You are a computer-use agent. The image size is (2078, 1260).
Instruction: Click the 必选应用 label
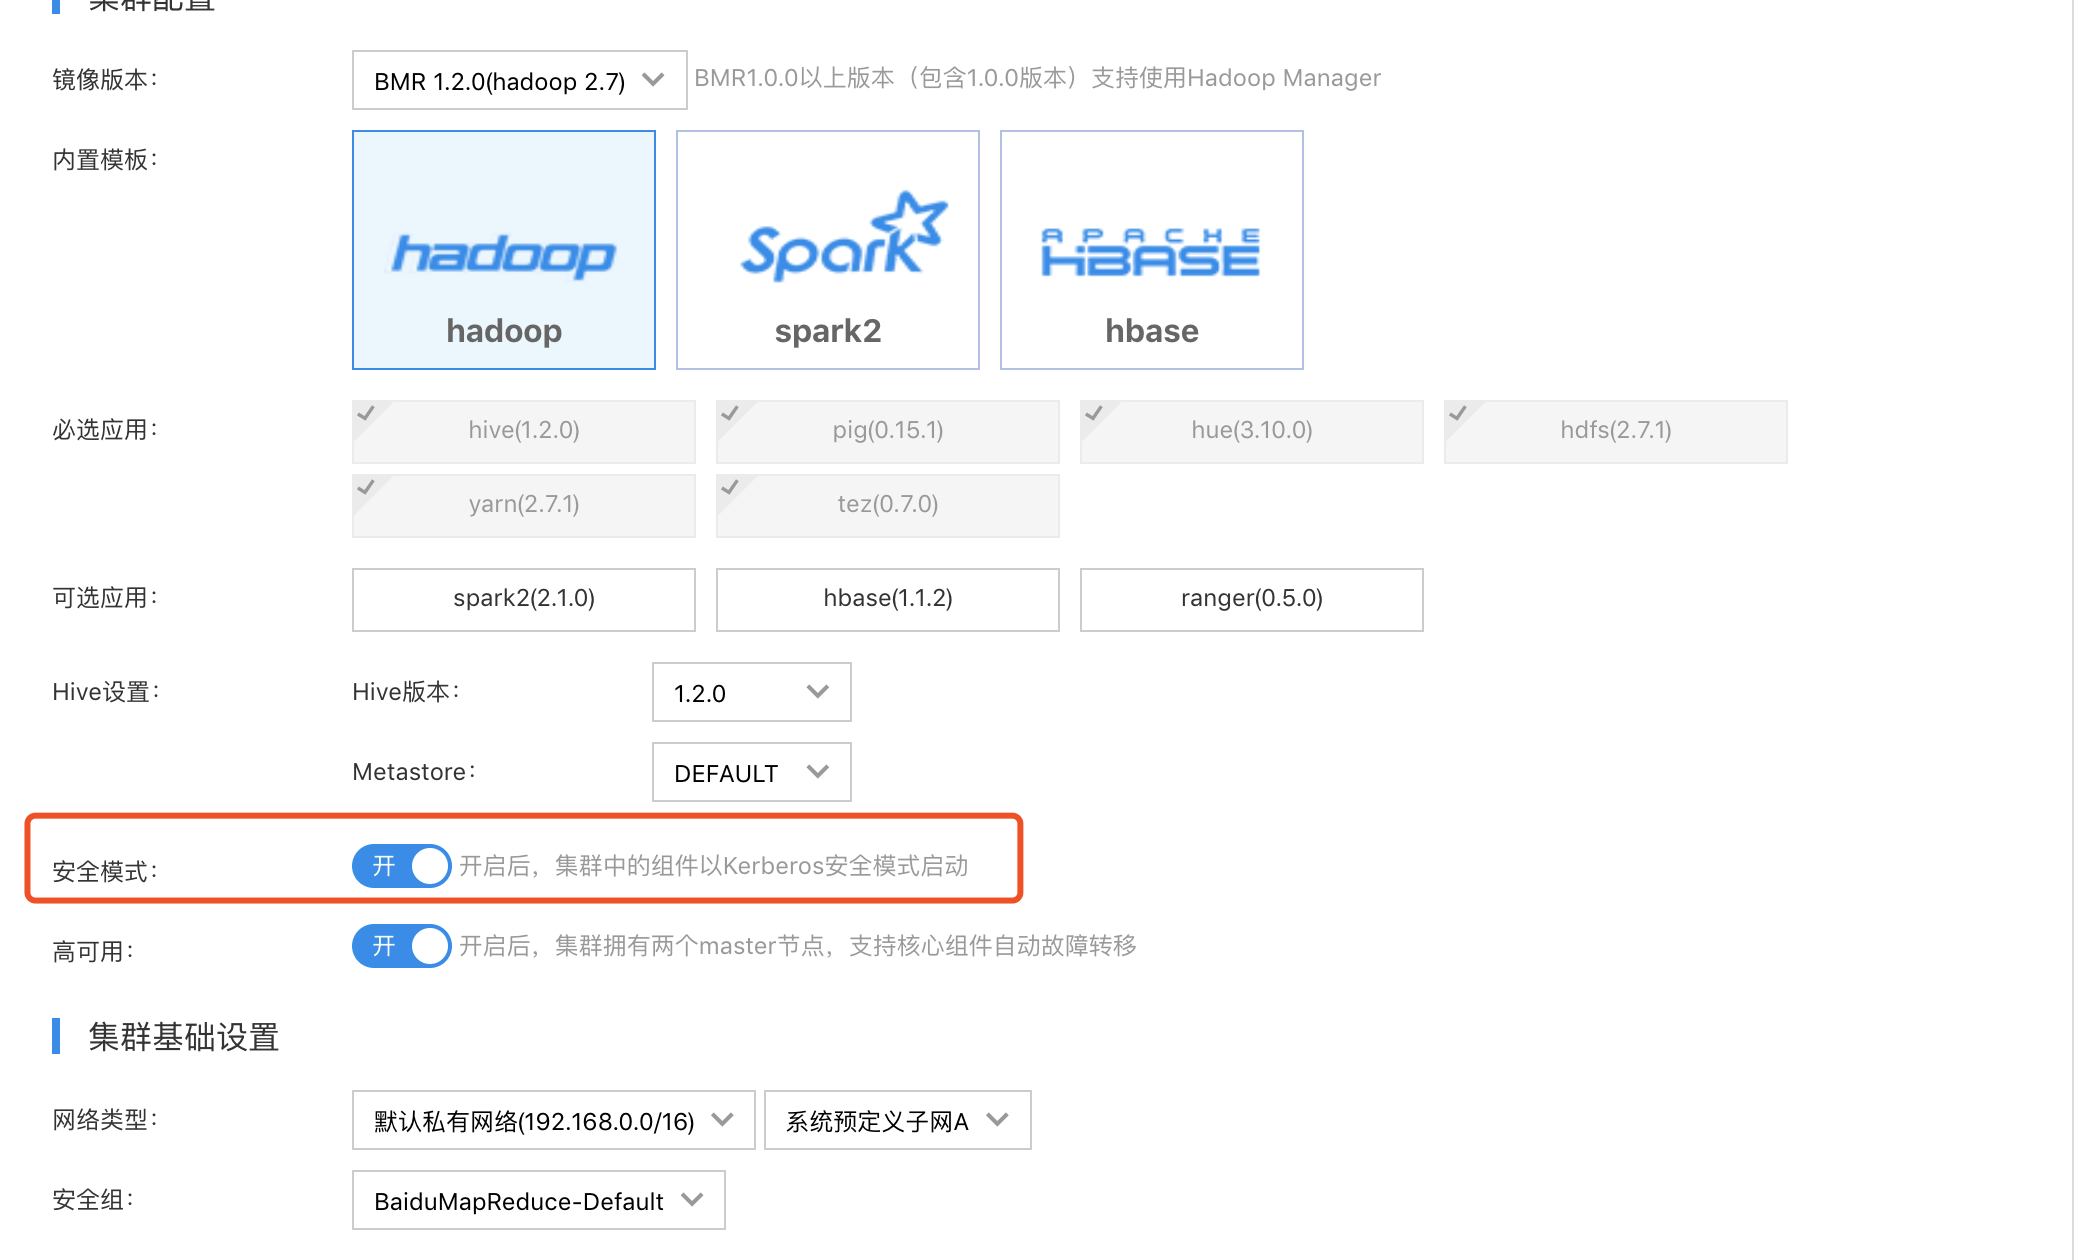point(104,430)
